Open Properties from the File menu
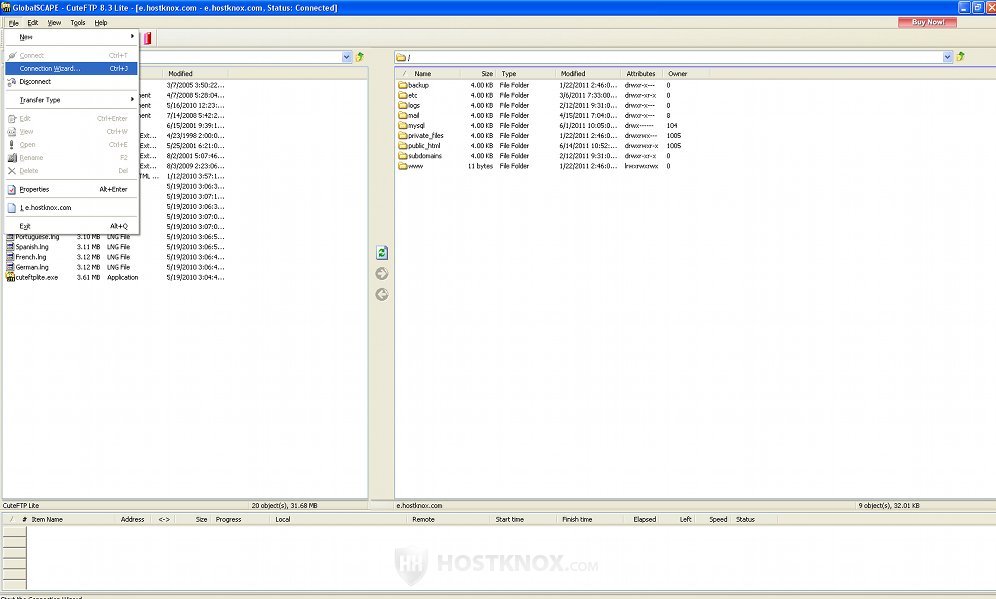This screenshot has width=996, height=599. pyautogui.click(x=71, y=189)
